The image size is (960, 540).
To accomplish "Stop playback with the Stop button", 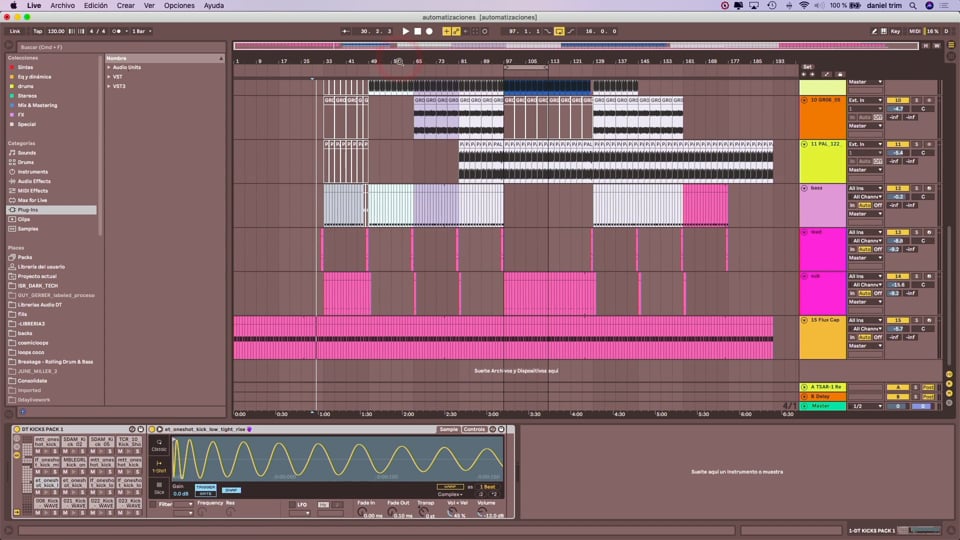I will point(418,31).
